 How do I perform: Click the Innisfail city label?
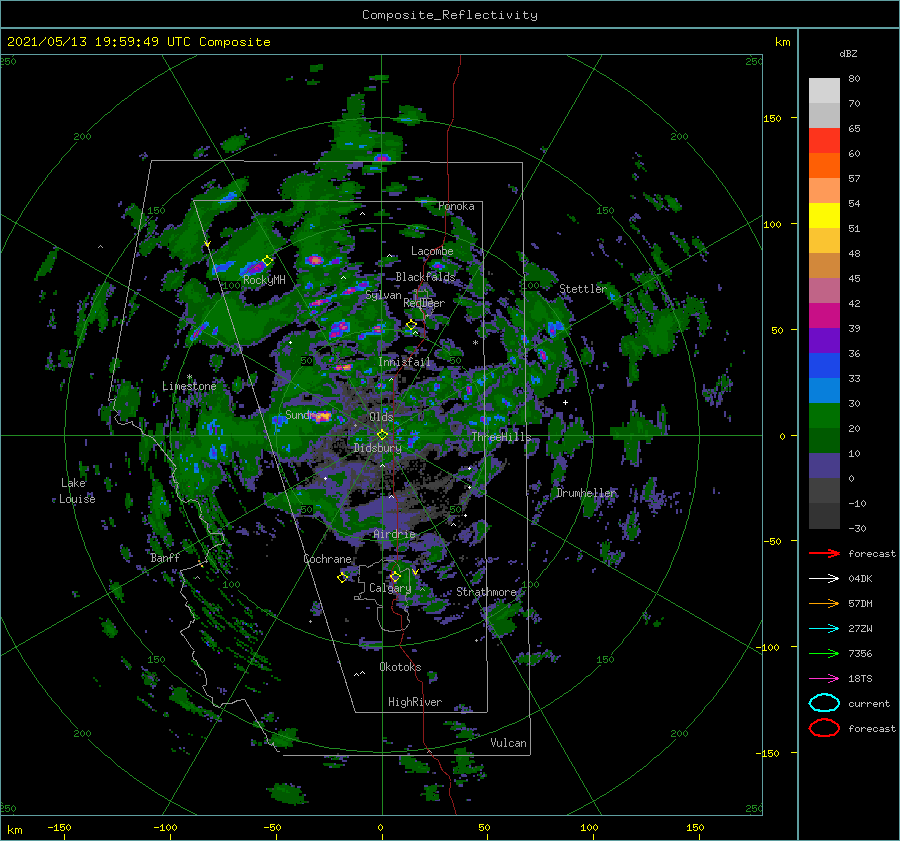(x=404, y=362)
